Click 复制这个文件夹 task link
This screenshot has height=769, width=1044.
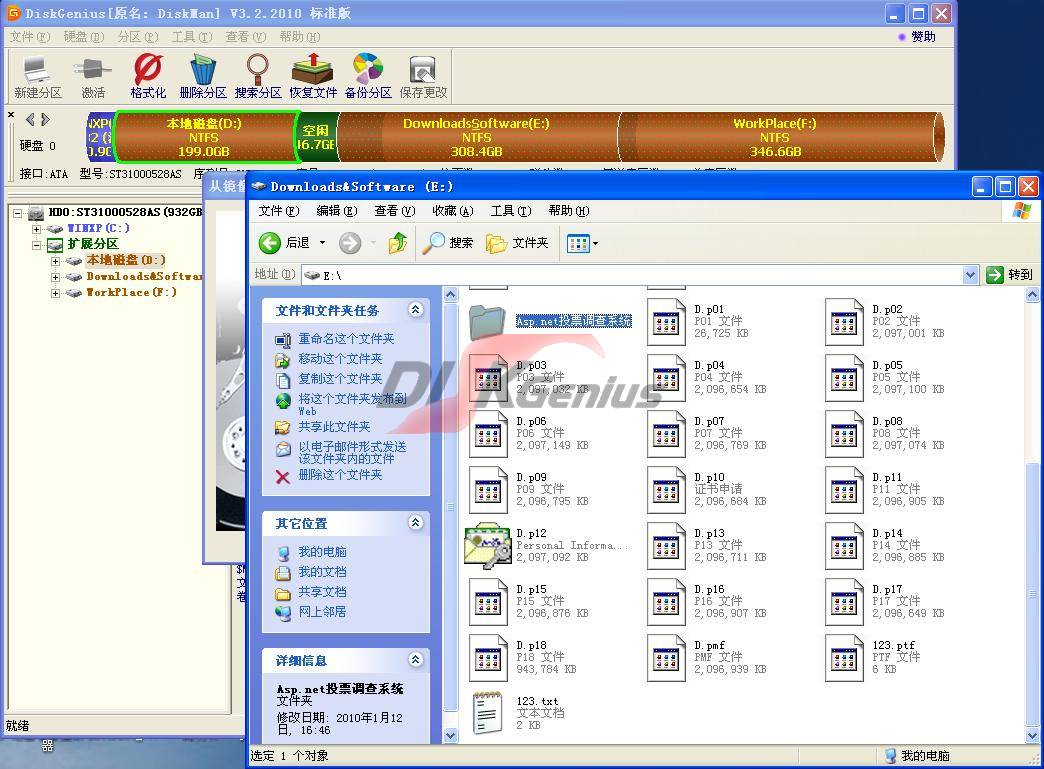340,379
